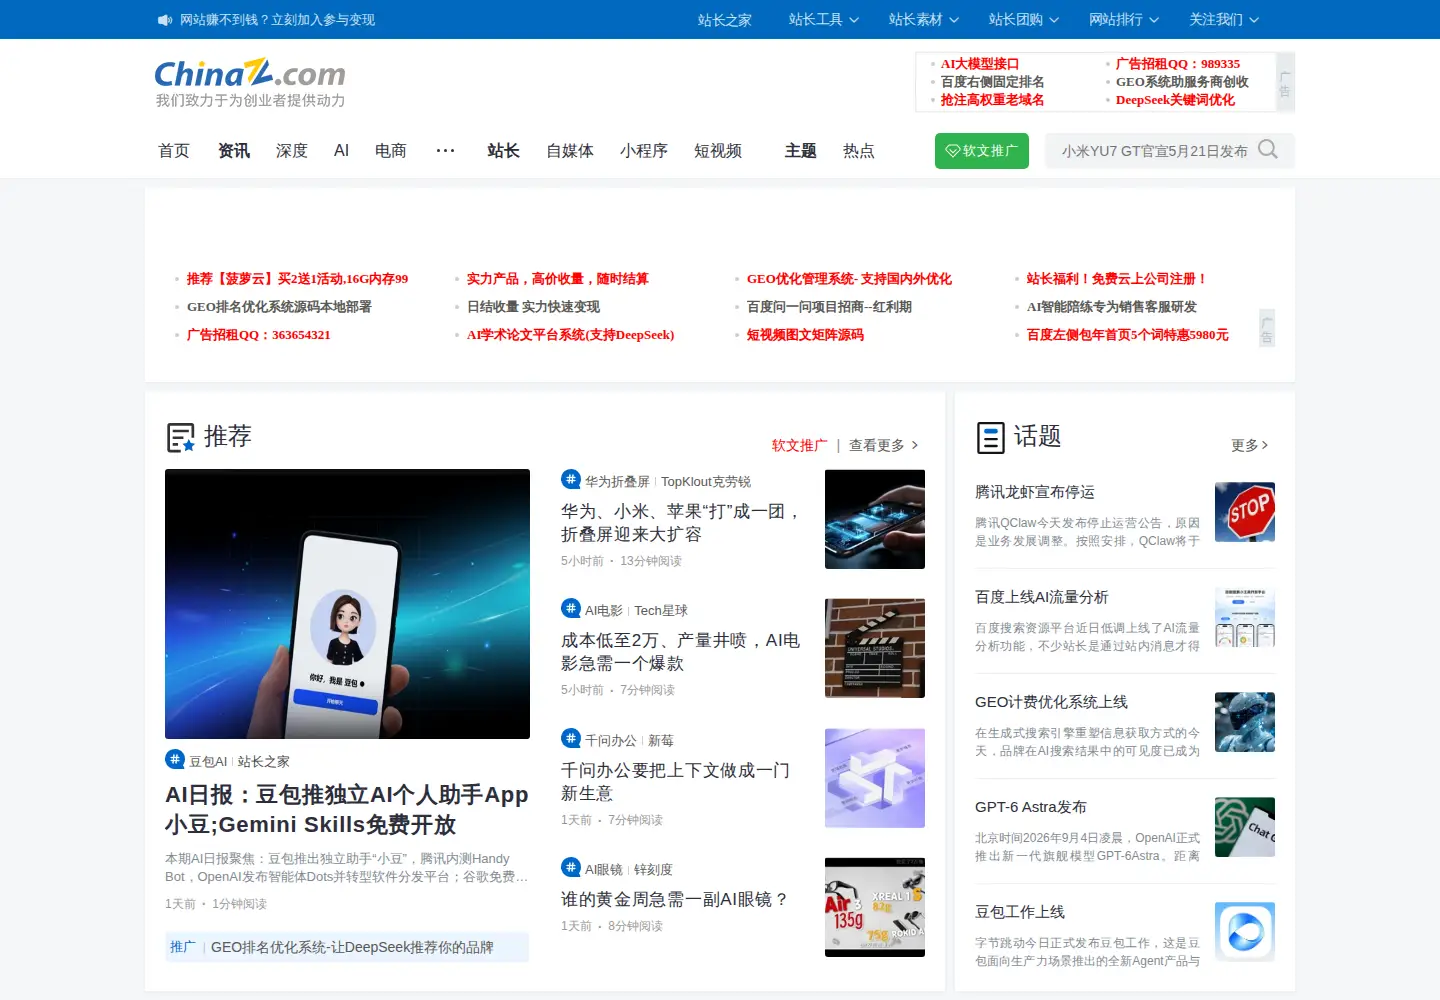This screenshot has height=1000, width=1440.
Task: Open the 短视频 navigation item
Action: [718, 150]
